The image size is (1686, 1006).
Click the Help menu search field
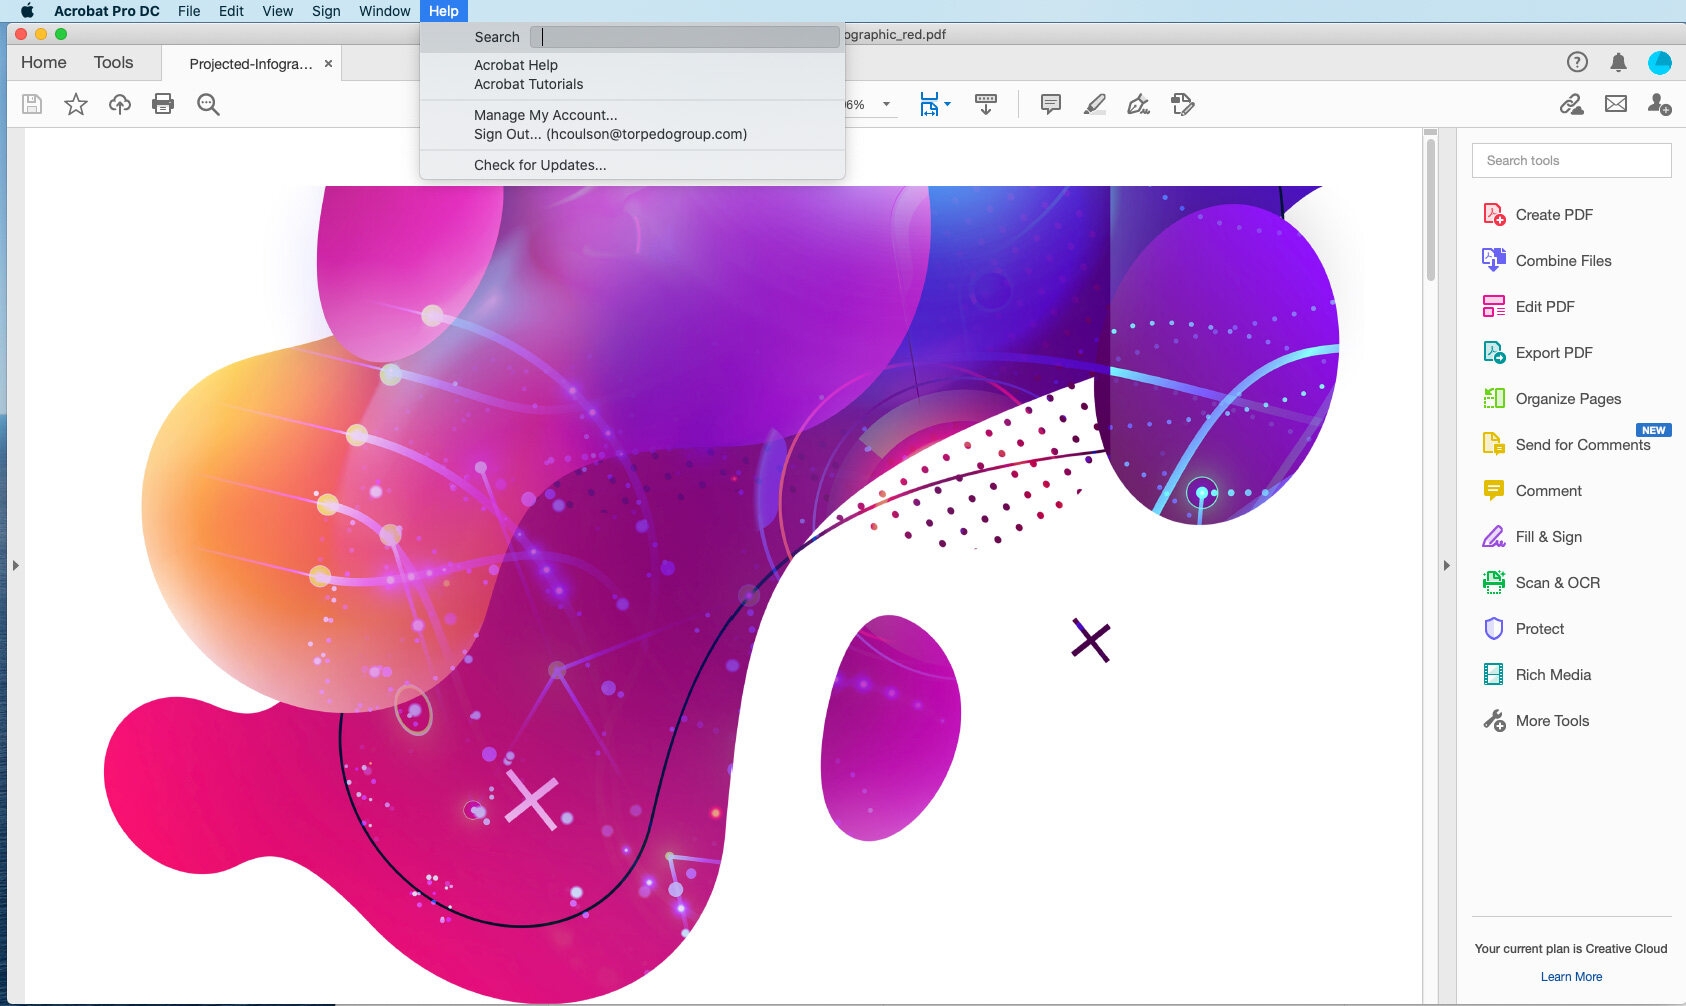coord(685,37)
